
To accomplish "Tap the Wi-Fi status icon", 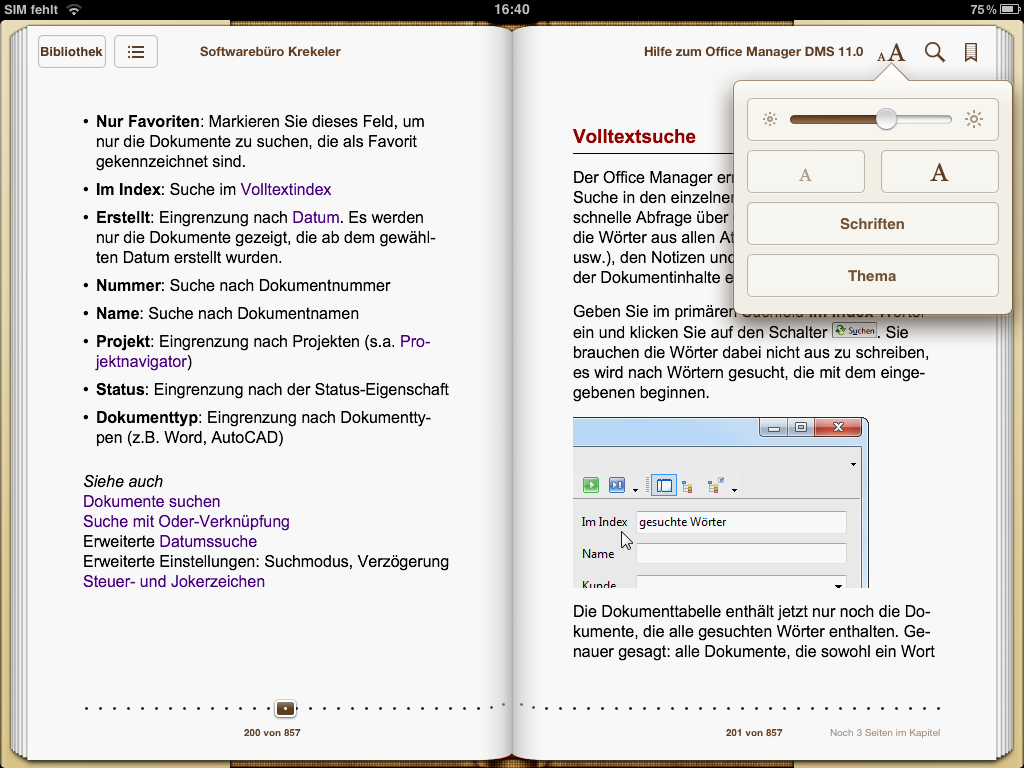I will point(74,10).
